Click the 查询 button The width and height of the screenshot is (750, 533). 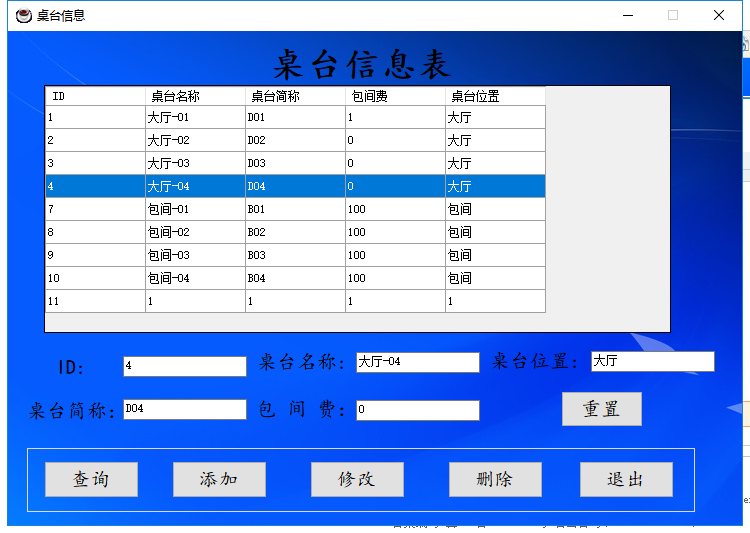91,479
